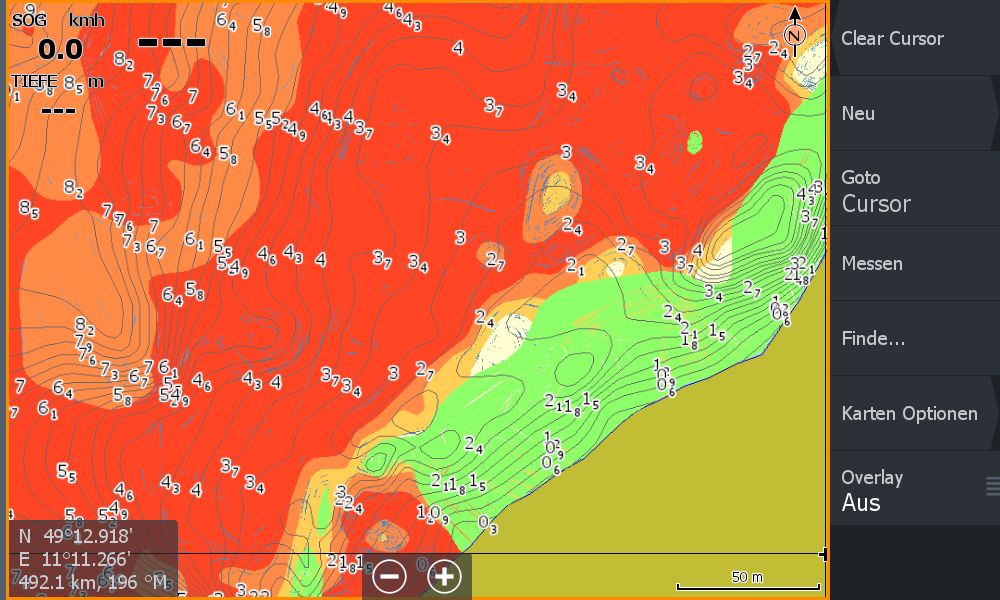
Task: Zoom in with the plus button
Action: pyautogui.click(x=444, y=576)
